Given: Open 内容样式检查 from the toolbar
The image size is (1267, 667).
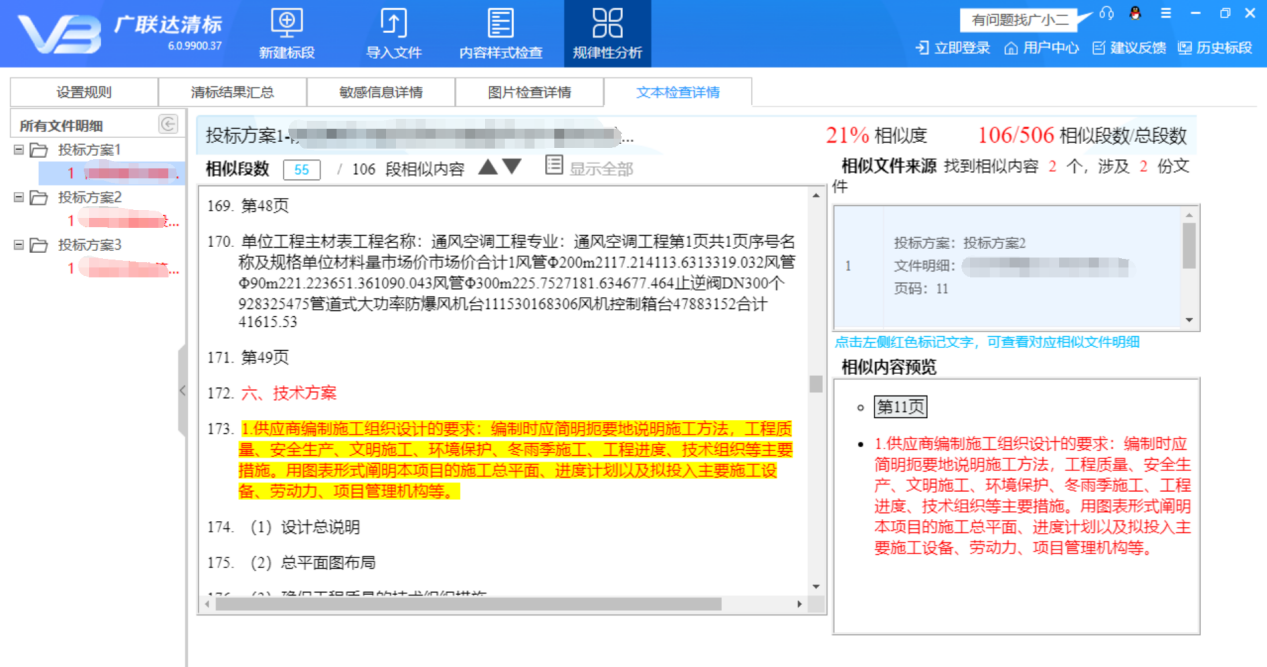Looking at the screenshot, I should 499,32.
